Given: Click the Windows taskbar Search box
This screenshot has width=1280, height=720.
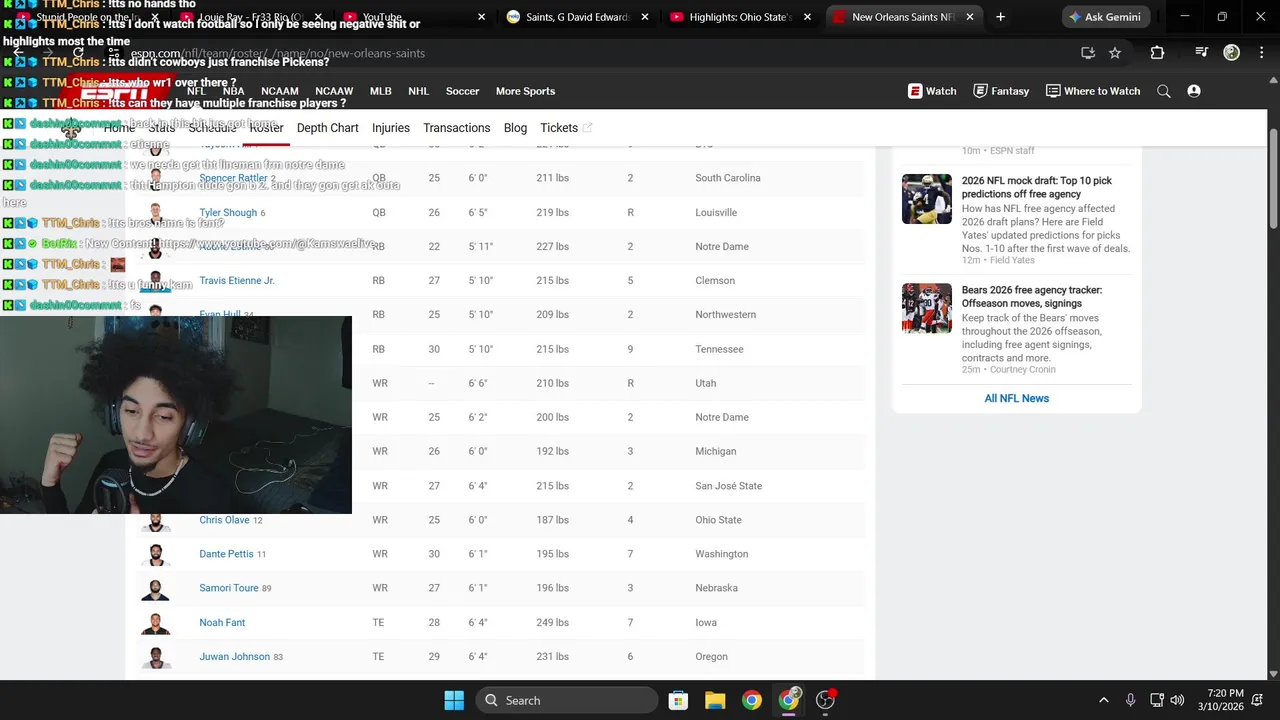Looking at the screenshot, I should pyautogui.click(x=567, y=700).
